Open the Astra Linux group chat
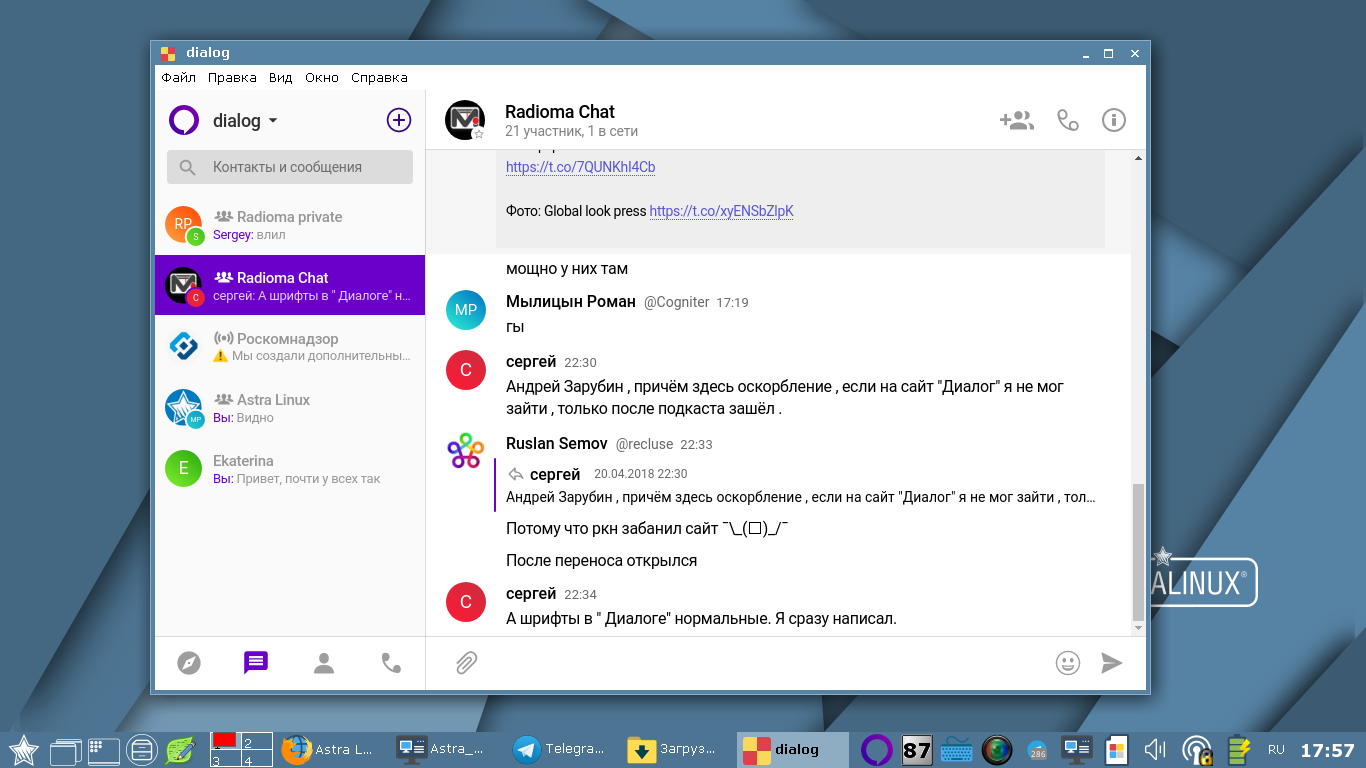Screen dimensions: 1366x768 290,408
